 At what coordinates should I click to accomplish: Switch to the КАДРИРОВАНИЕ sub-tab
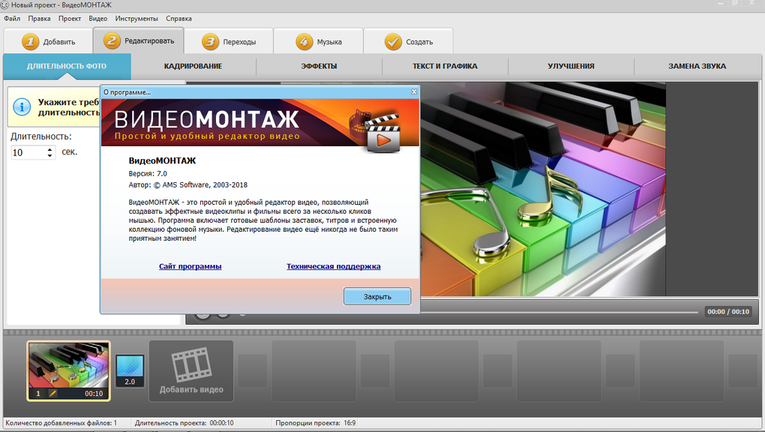[193, 66]
